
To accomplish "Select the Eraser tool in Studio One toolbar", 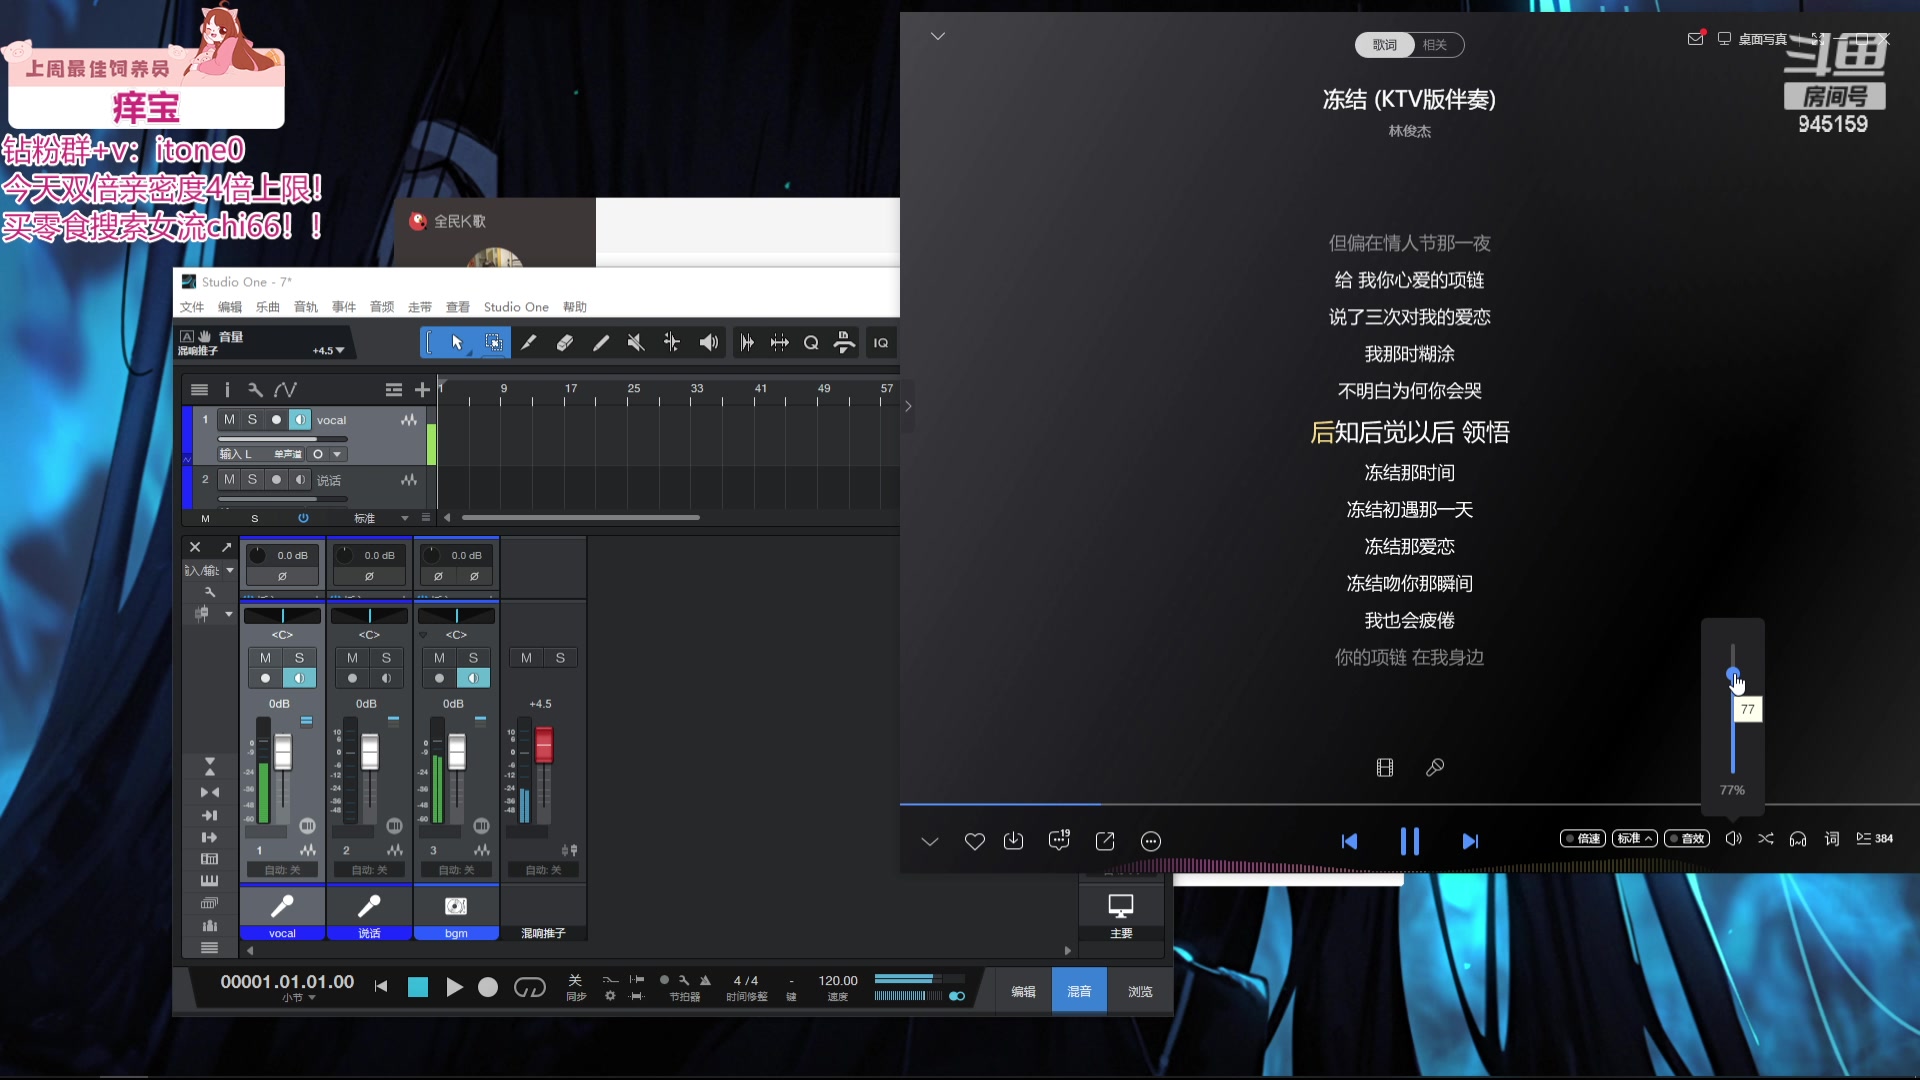I will (x=565, y=342).
